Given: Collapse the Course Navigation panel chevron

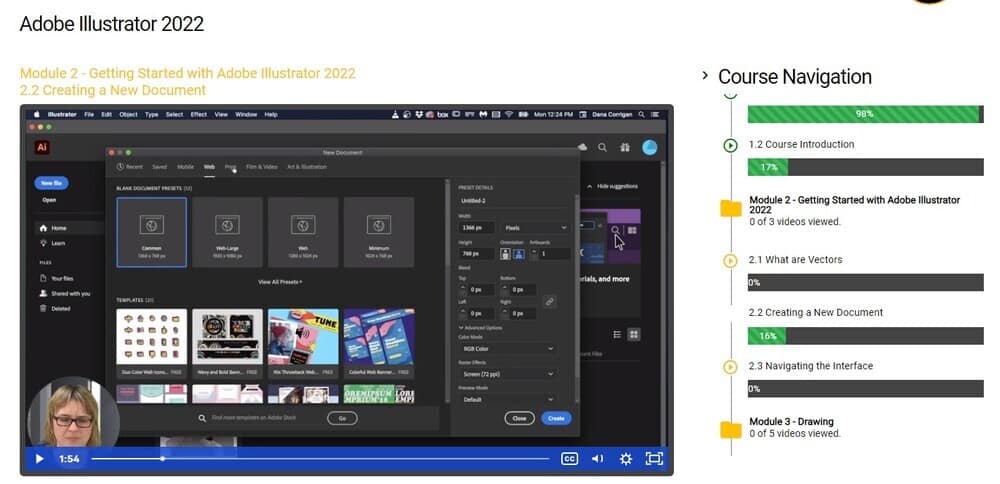Looking at the screenshot, I should click(x=705, y=76).
